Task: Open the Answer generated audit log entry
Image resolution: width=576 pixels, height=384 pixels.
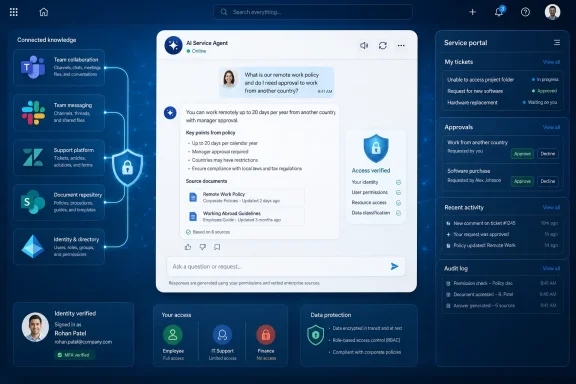Action: 502,306
